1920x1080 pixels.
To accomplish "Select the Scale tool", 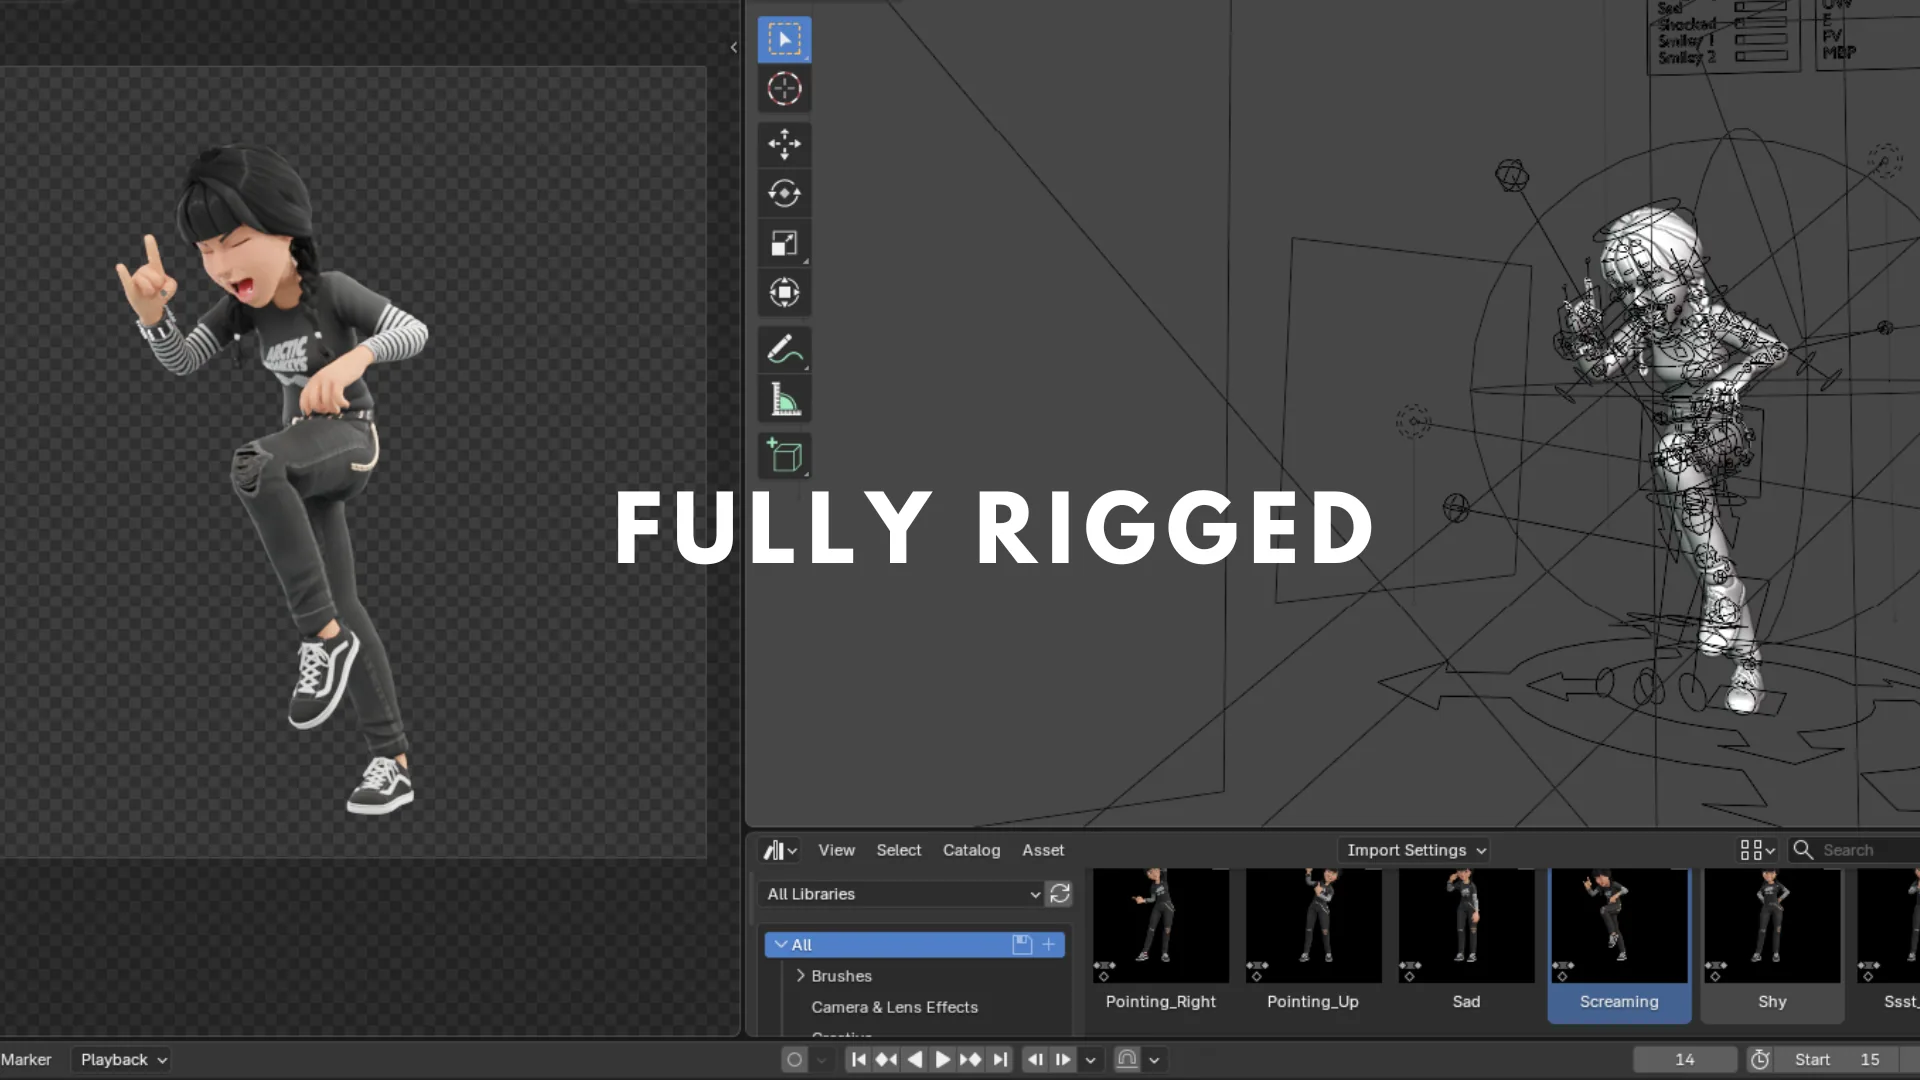I will 784,243.
